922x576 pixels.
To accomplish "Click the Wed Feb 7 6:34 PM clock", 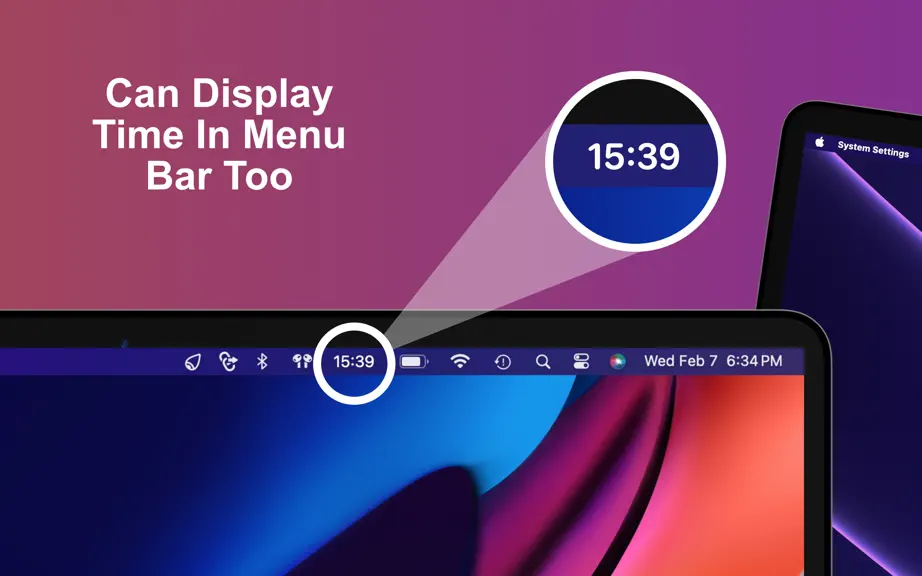I will pyautogui.click(x=713, y=361).
